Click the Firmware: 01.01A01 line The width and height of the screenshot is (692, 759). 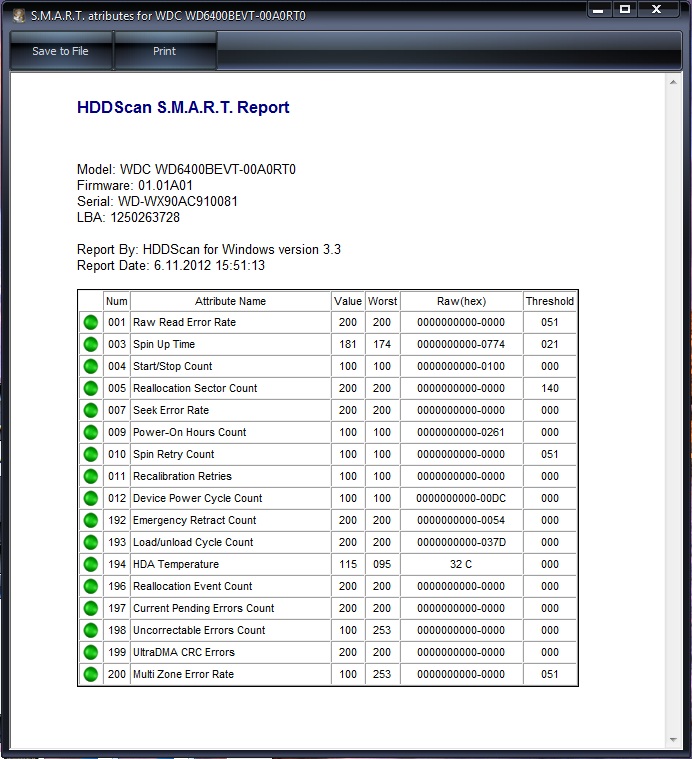(x=135, y=185)
